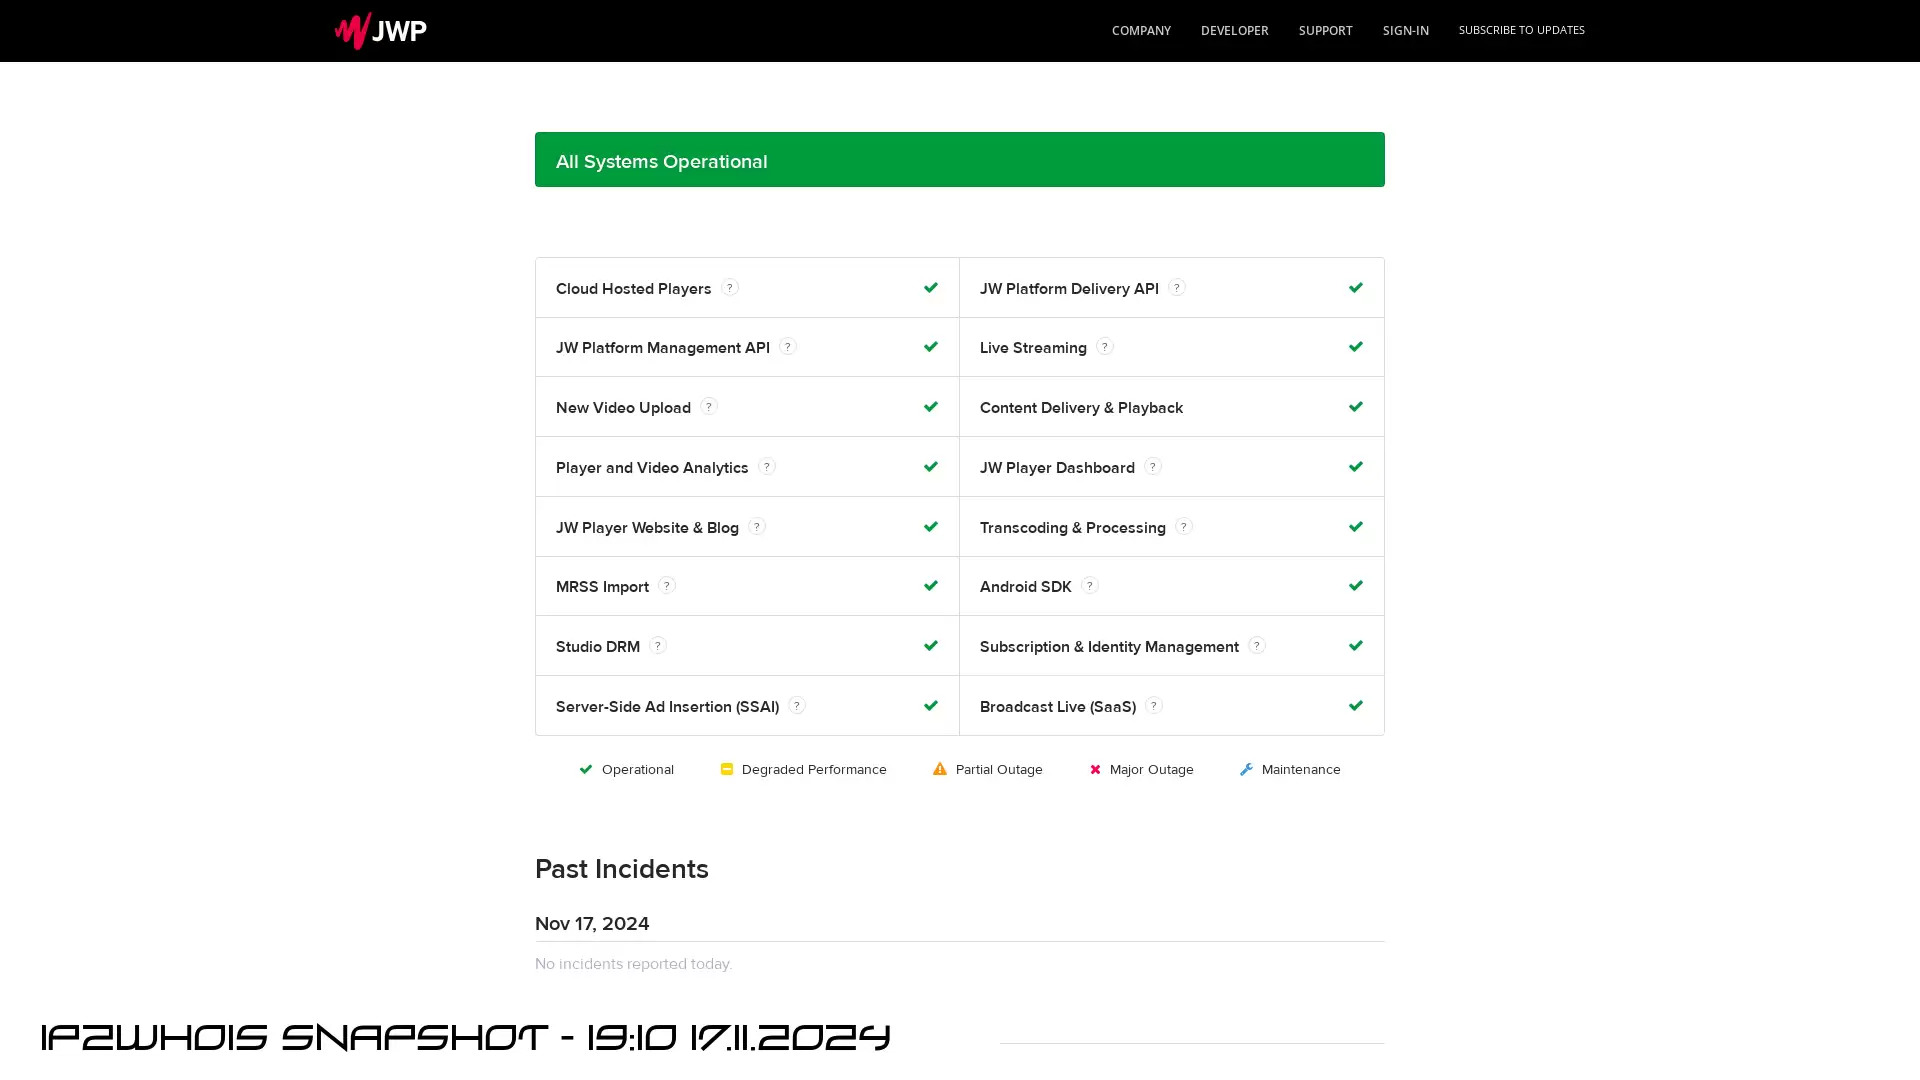Image resolution: width=1920 pixels, height=1080 pixels.
Task: Click the help icon for Studio DRM
Action: [658, 646]
